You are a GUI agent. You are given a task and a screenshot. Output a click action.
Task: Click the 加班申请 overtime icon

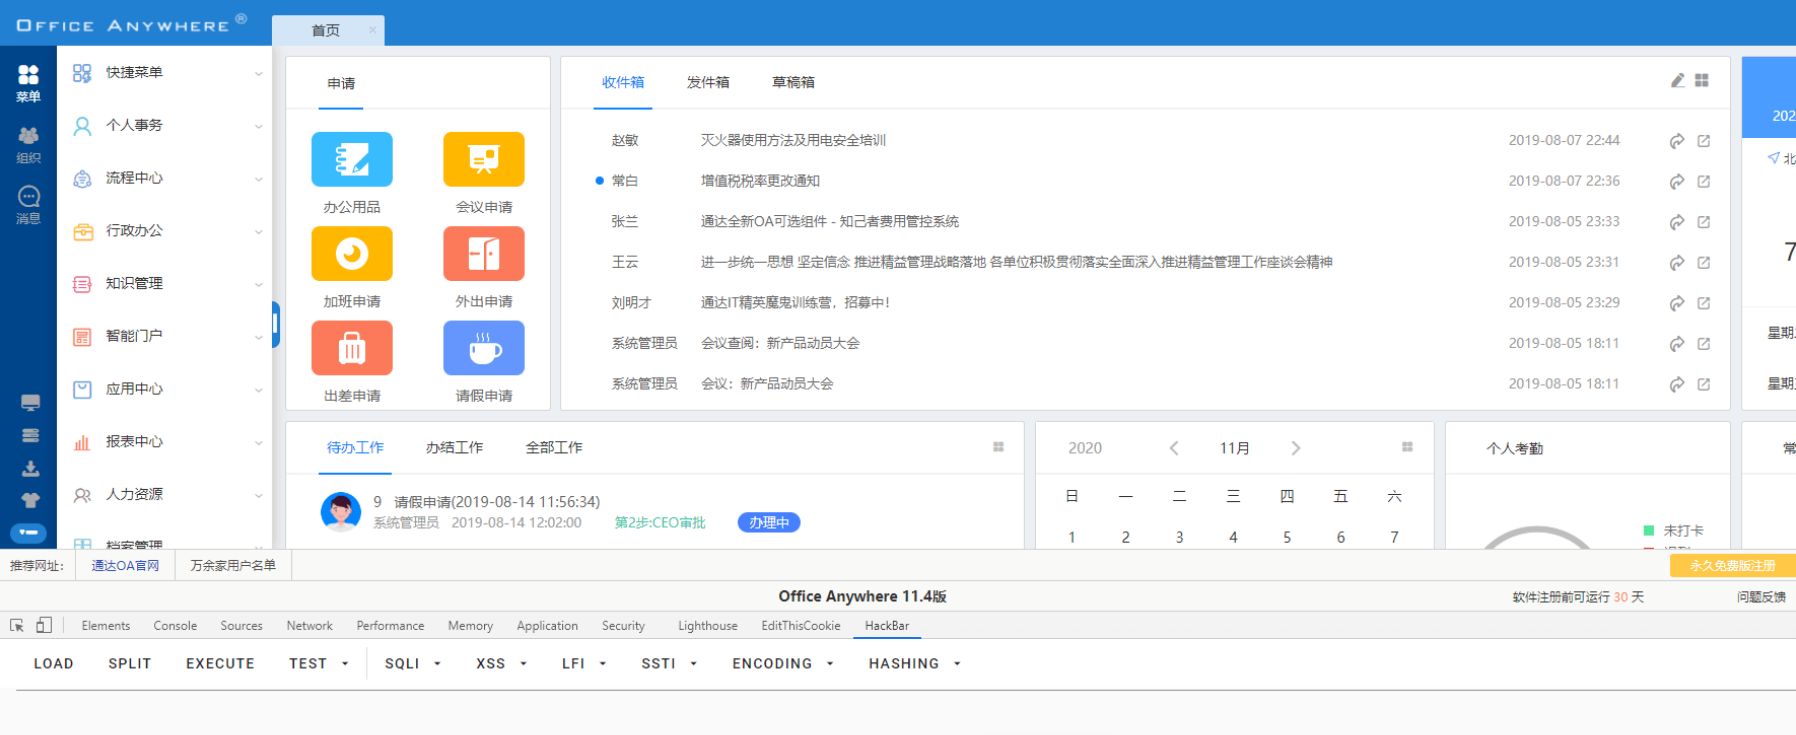[x=351, y=254]
